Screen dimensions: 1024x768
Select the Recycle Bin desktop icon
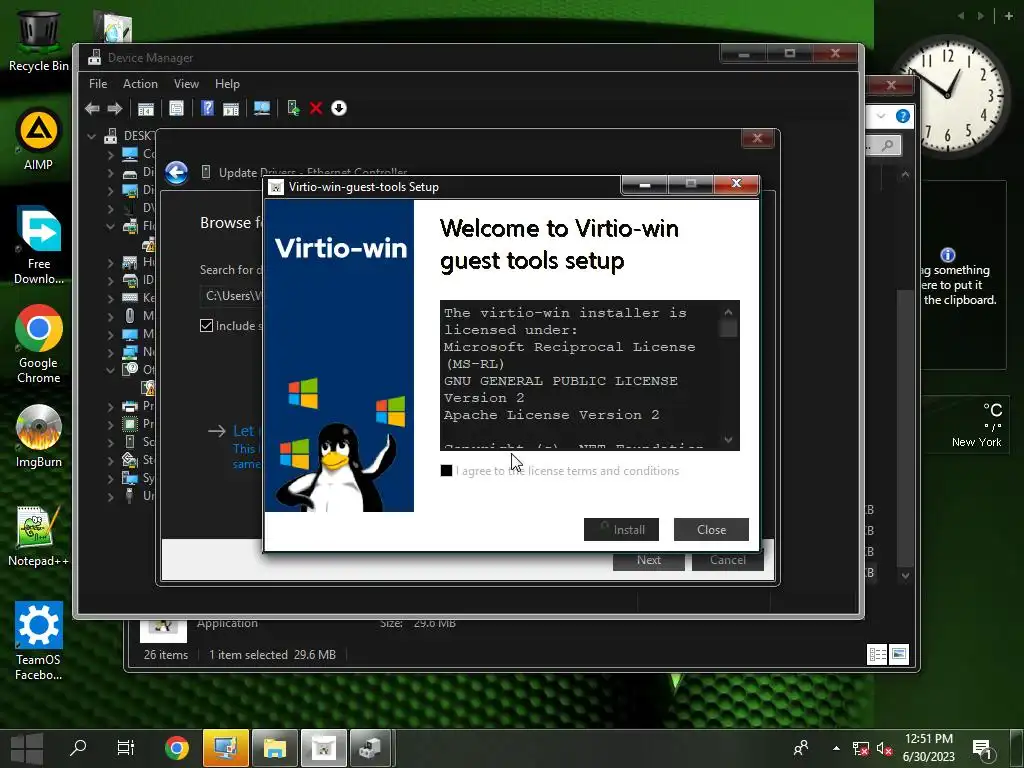[x=38, y=40]
